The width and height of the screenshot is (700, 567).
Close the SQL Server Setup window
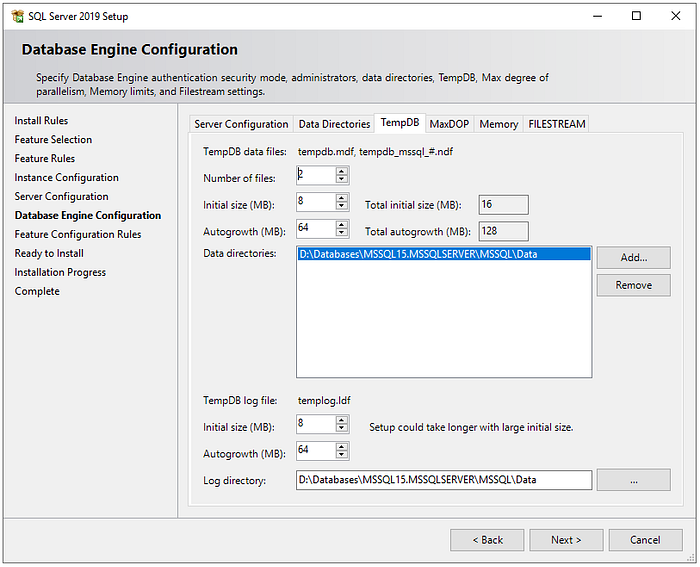pos(675,17)
